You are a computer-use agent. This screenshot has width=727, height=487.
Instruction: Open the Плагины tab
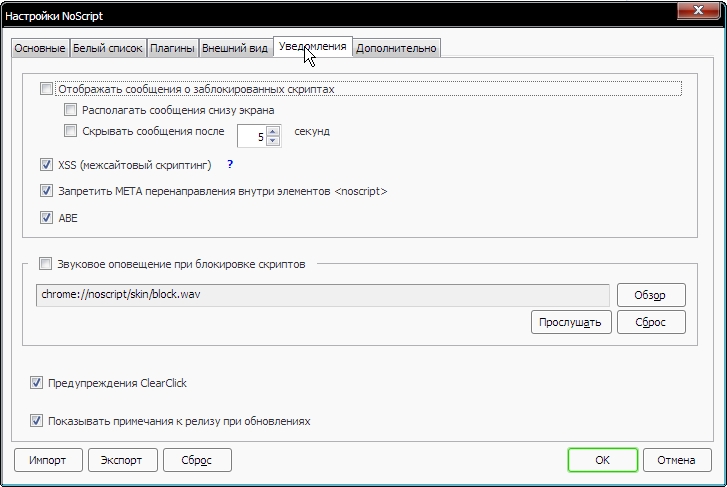click(x=172, y=48)
